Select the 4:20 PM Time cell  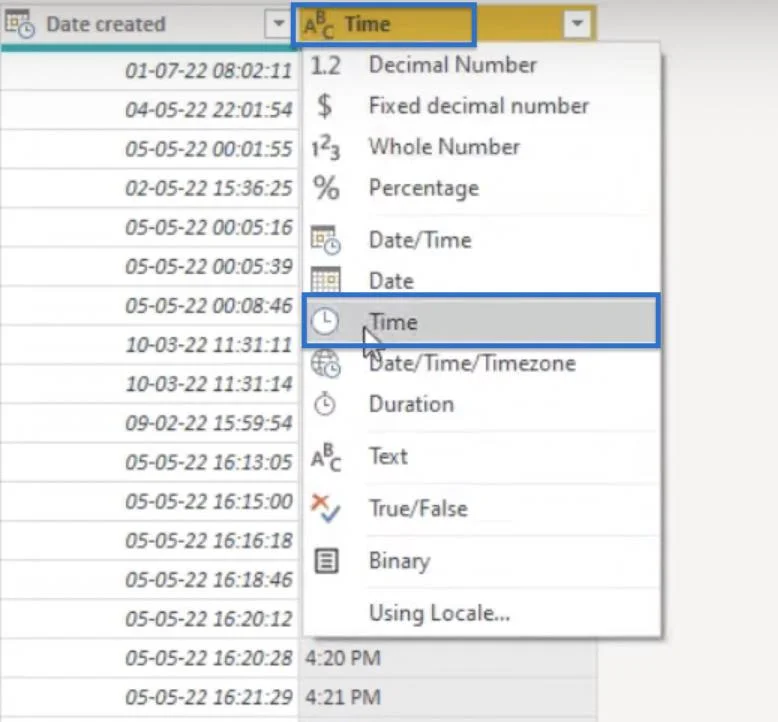pyautogui.click(x=448, y=658)
